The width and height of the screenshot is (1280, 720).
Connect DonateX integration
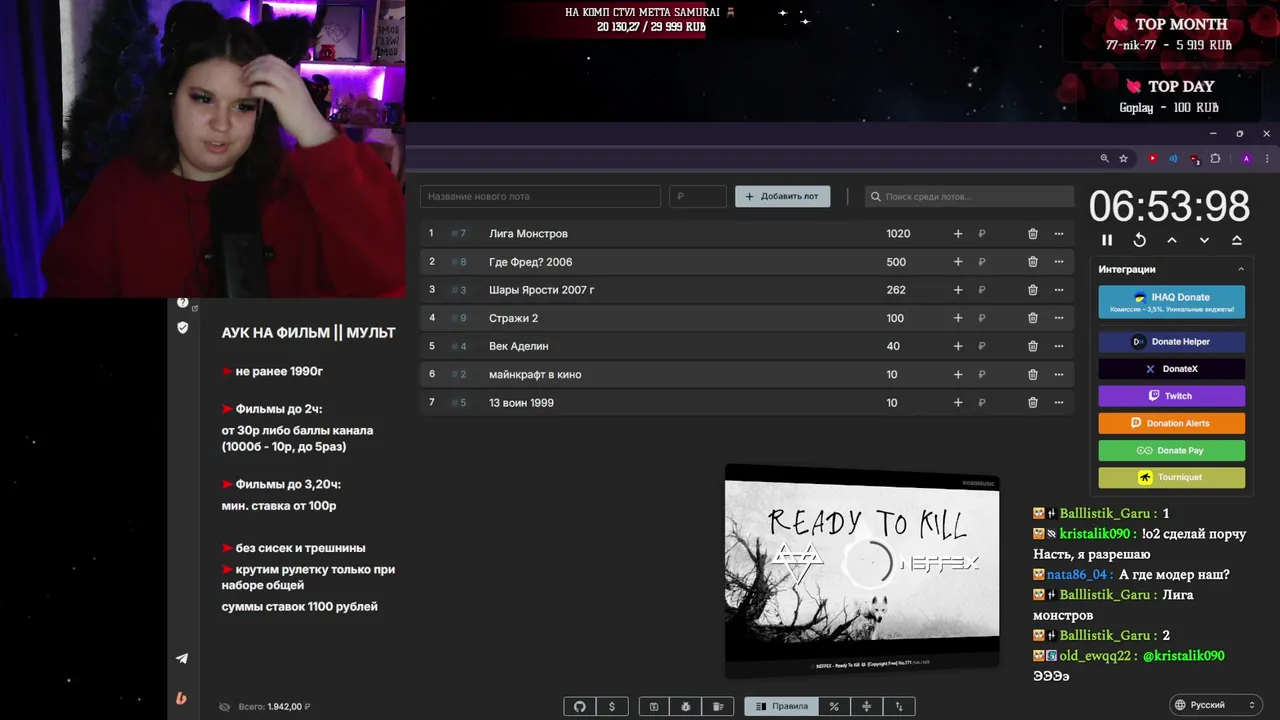pyautogui.click(x=1172, y=369)
